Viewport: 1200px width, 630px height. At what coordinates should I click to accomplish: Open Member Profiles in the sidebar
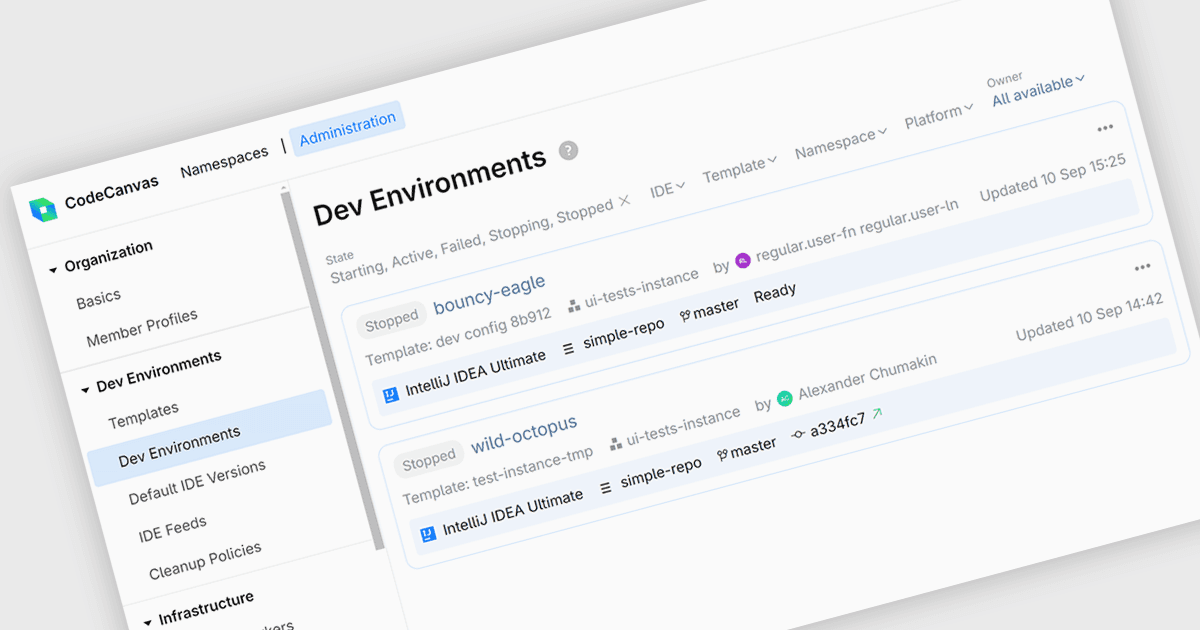[x=142, y=329]
